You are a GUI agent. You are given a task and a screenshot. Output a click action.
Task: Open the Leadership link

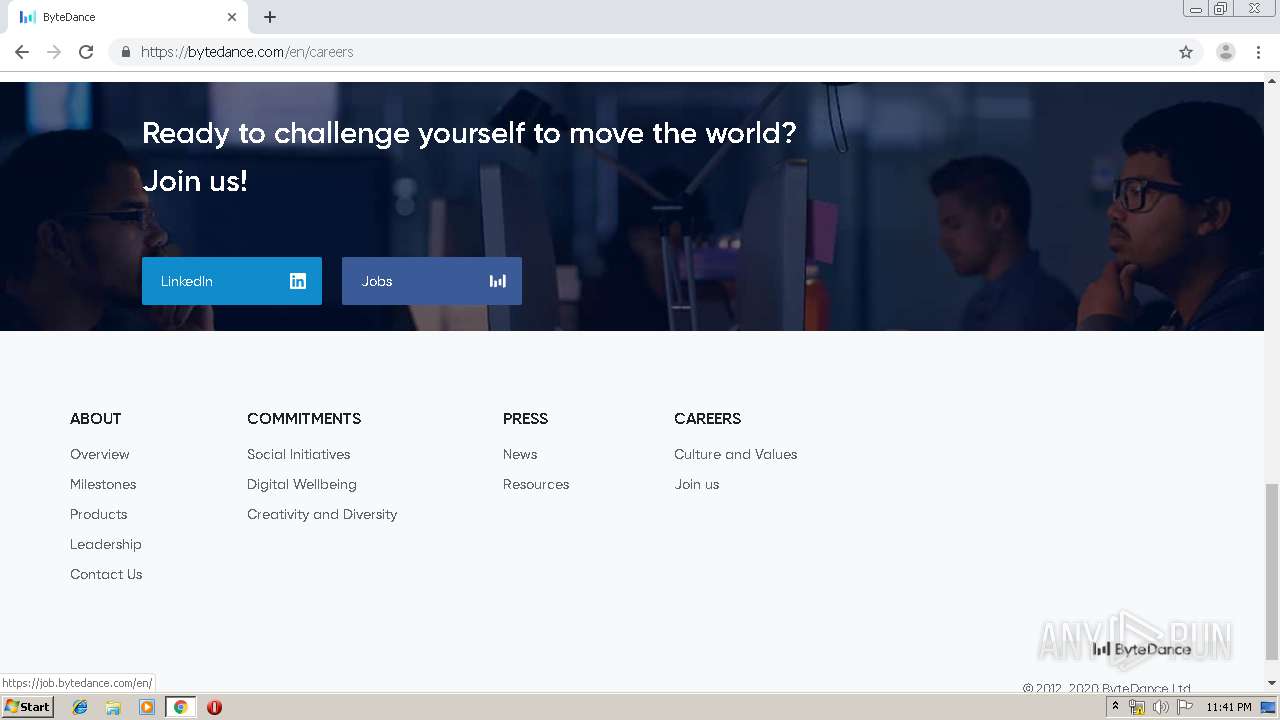tap(106, 544)
